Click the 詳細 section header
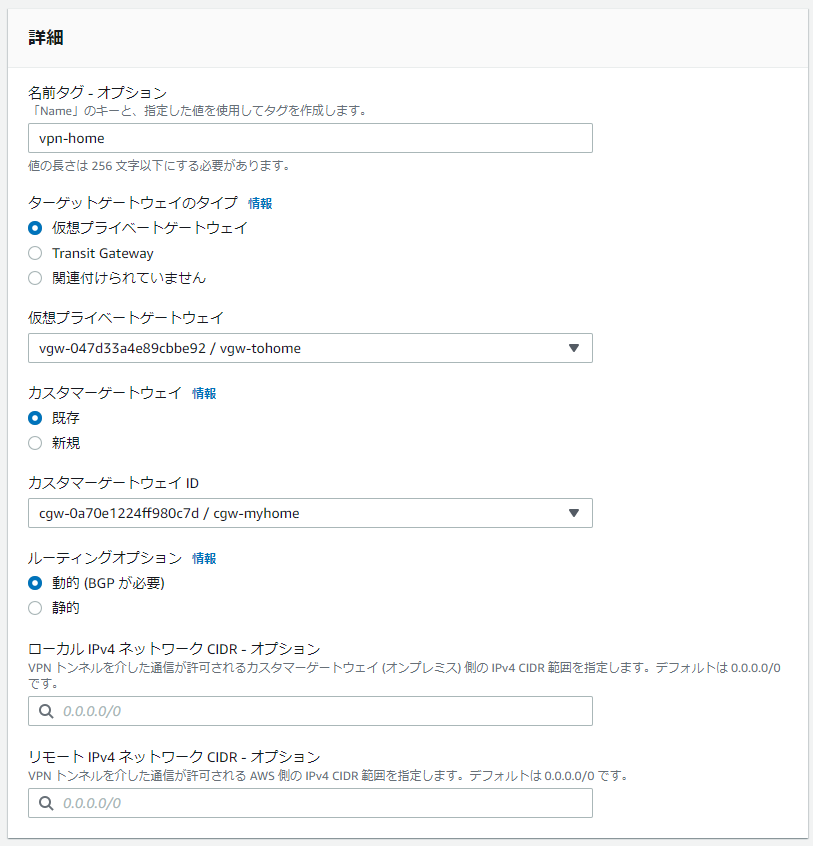 click(48, 38)
